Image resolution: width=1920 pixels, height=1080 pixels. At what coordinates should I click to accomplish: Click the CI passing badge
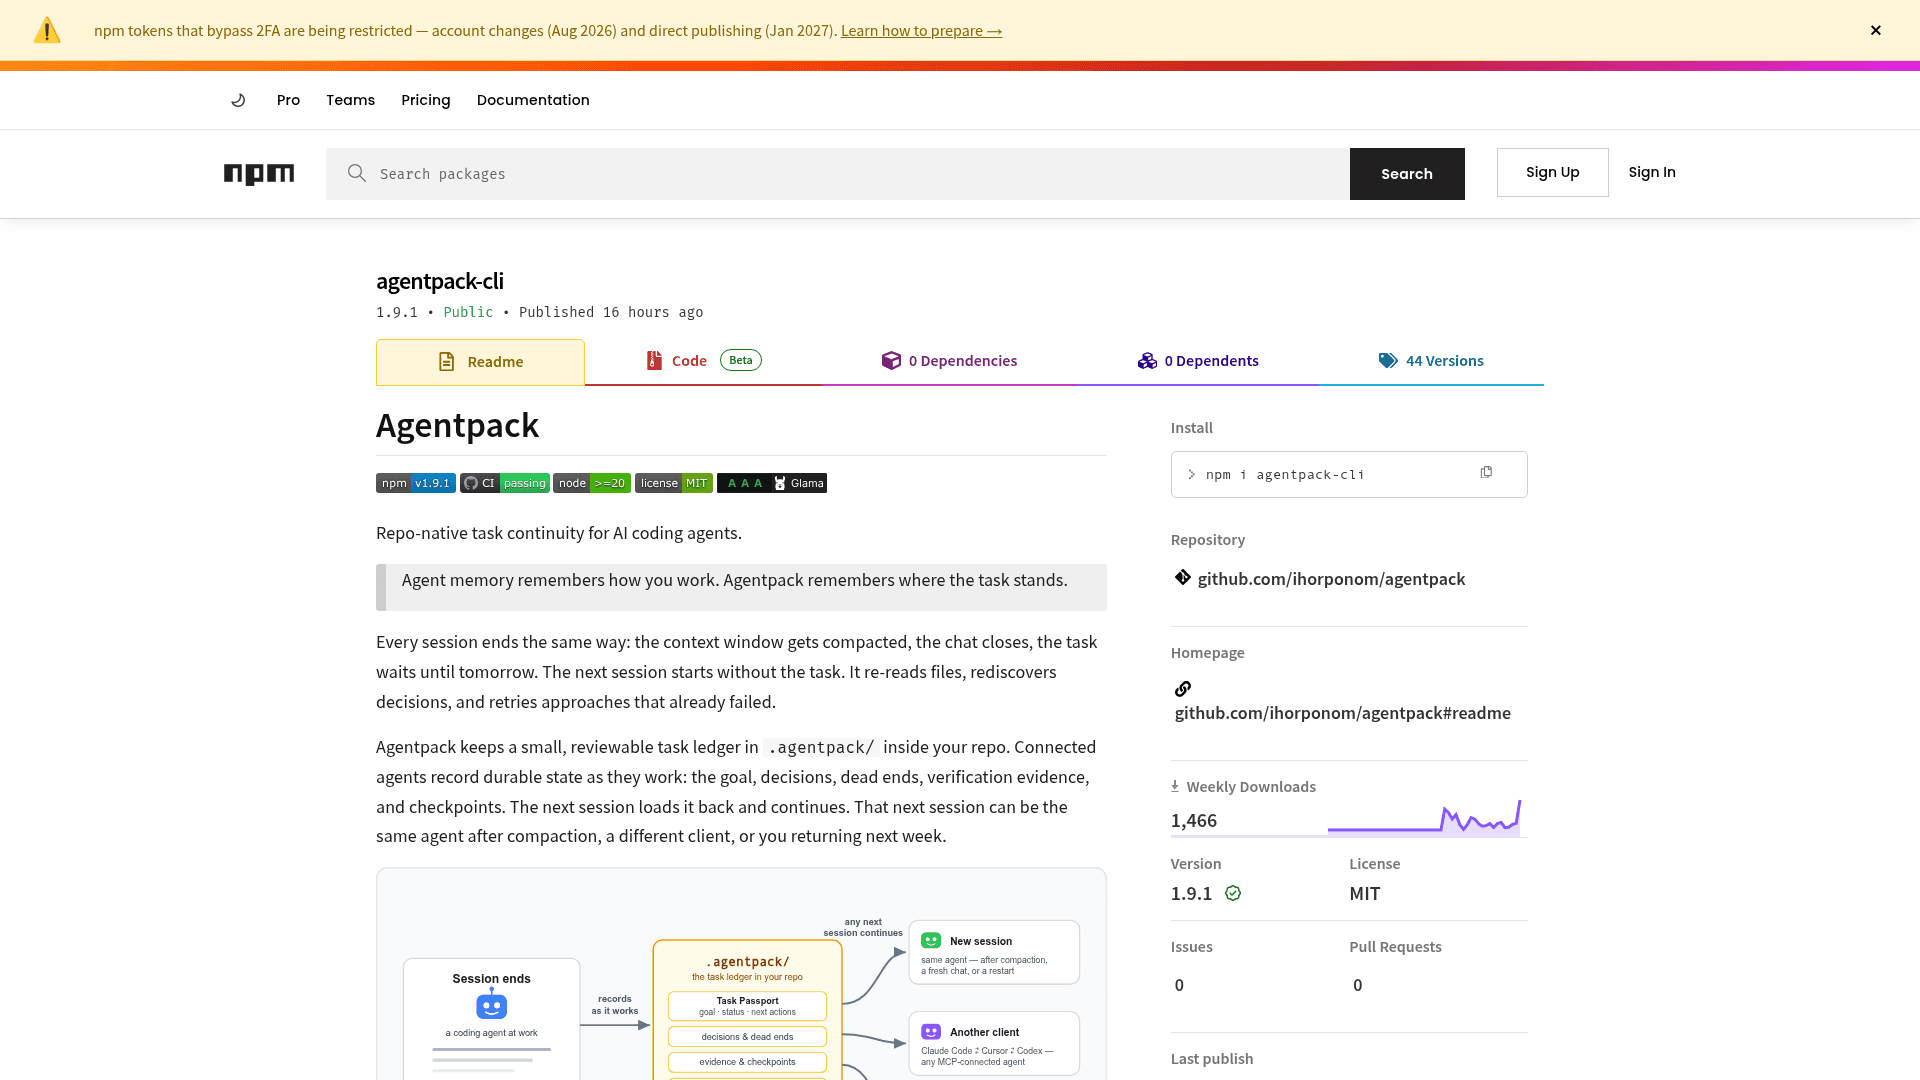point(505,483)
